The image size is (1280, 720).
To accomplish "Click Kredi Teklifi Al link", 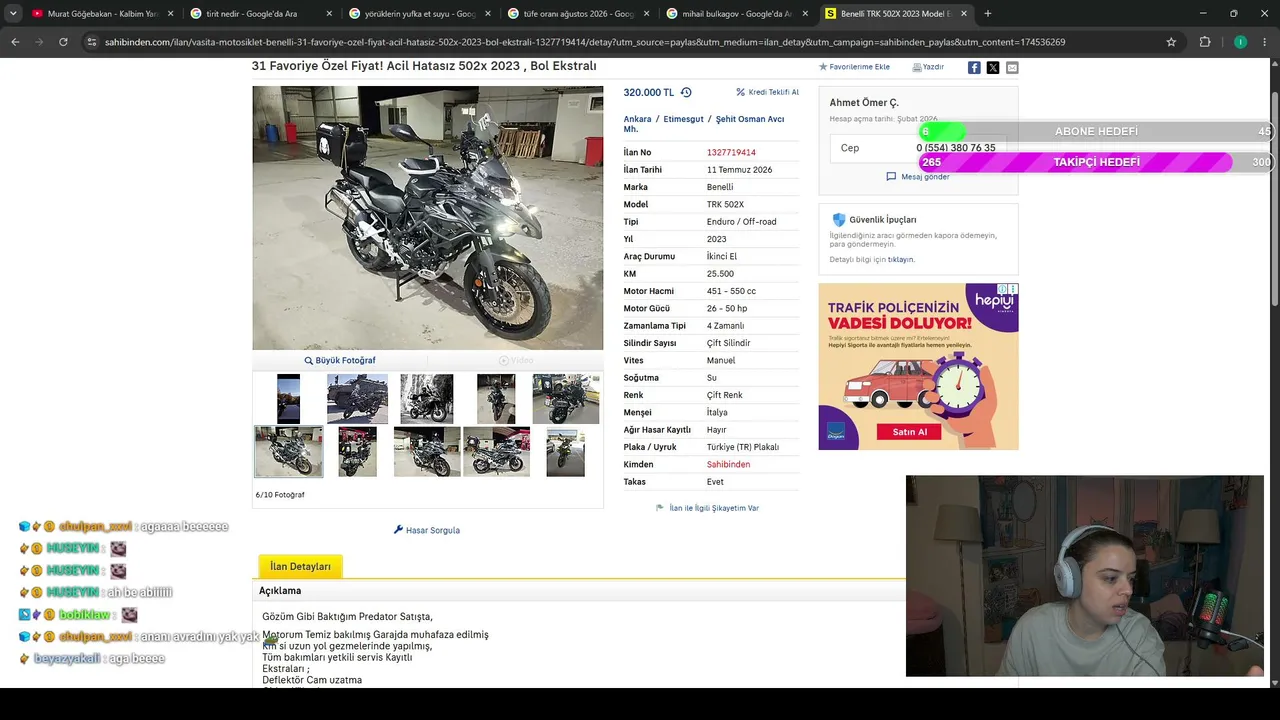I will coord(767,92).
